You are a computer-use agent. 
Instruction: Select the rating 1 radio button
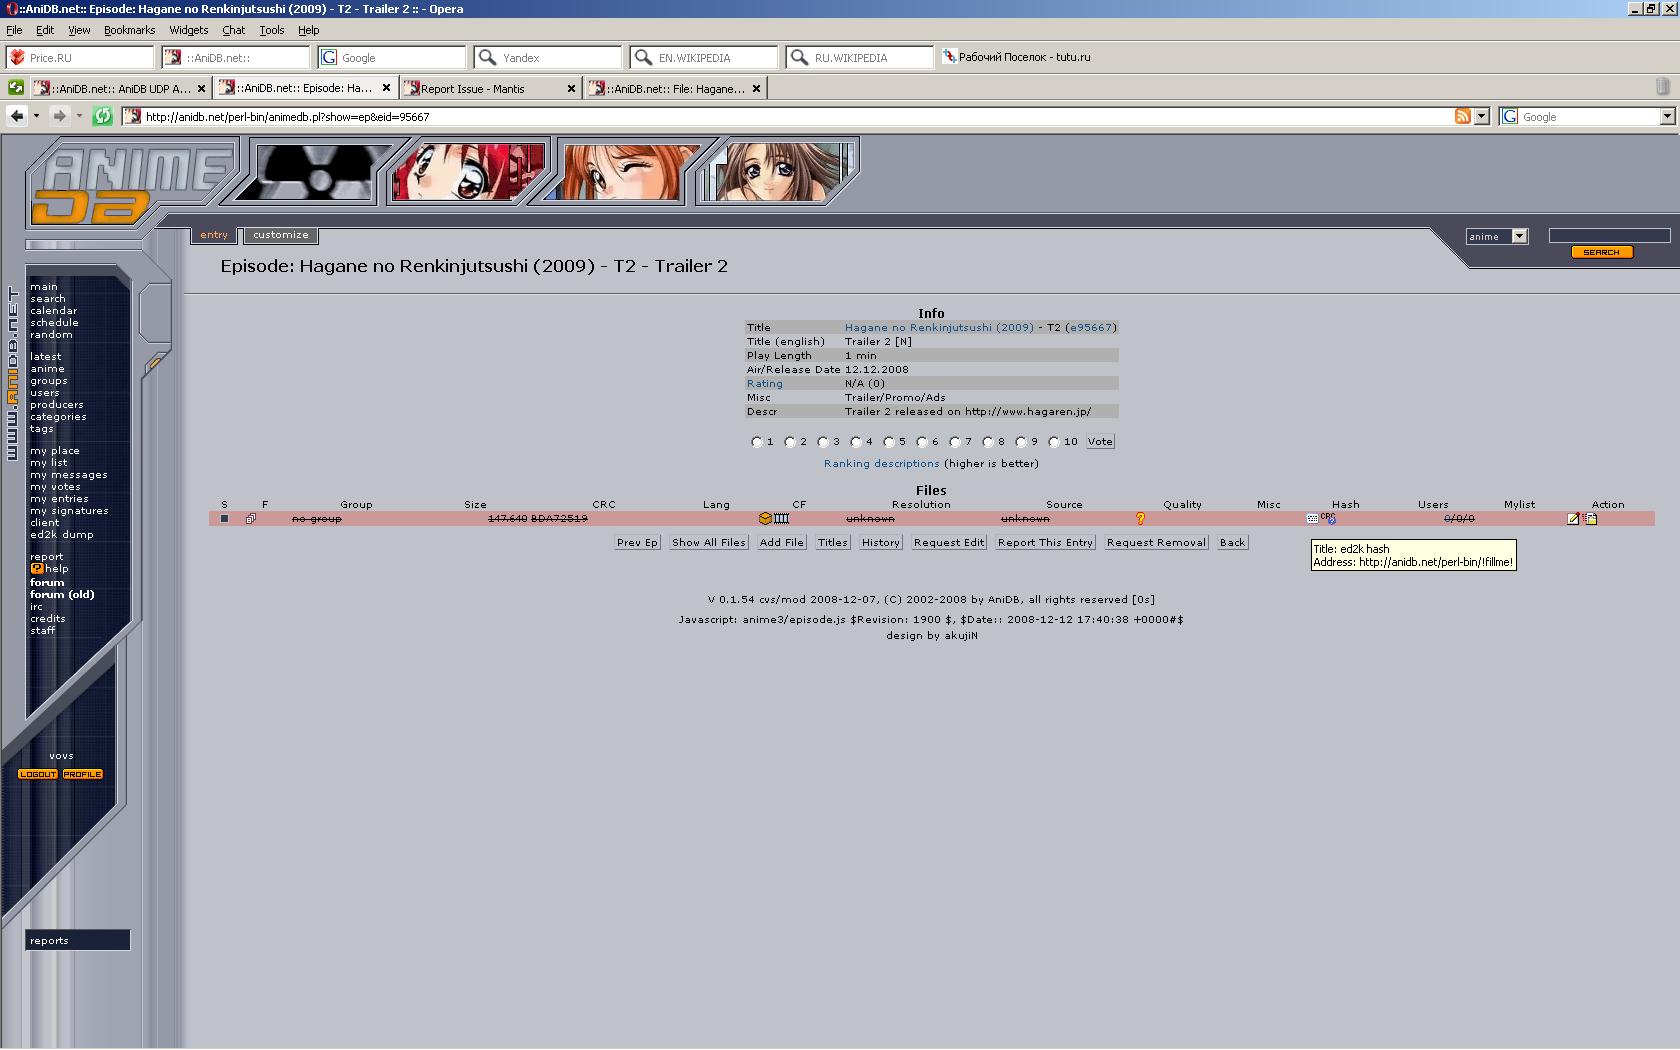[757, 442]
